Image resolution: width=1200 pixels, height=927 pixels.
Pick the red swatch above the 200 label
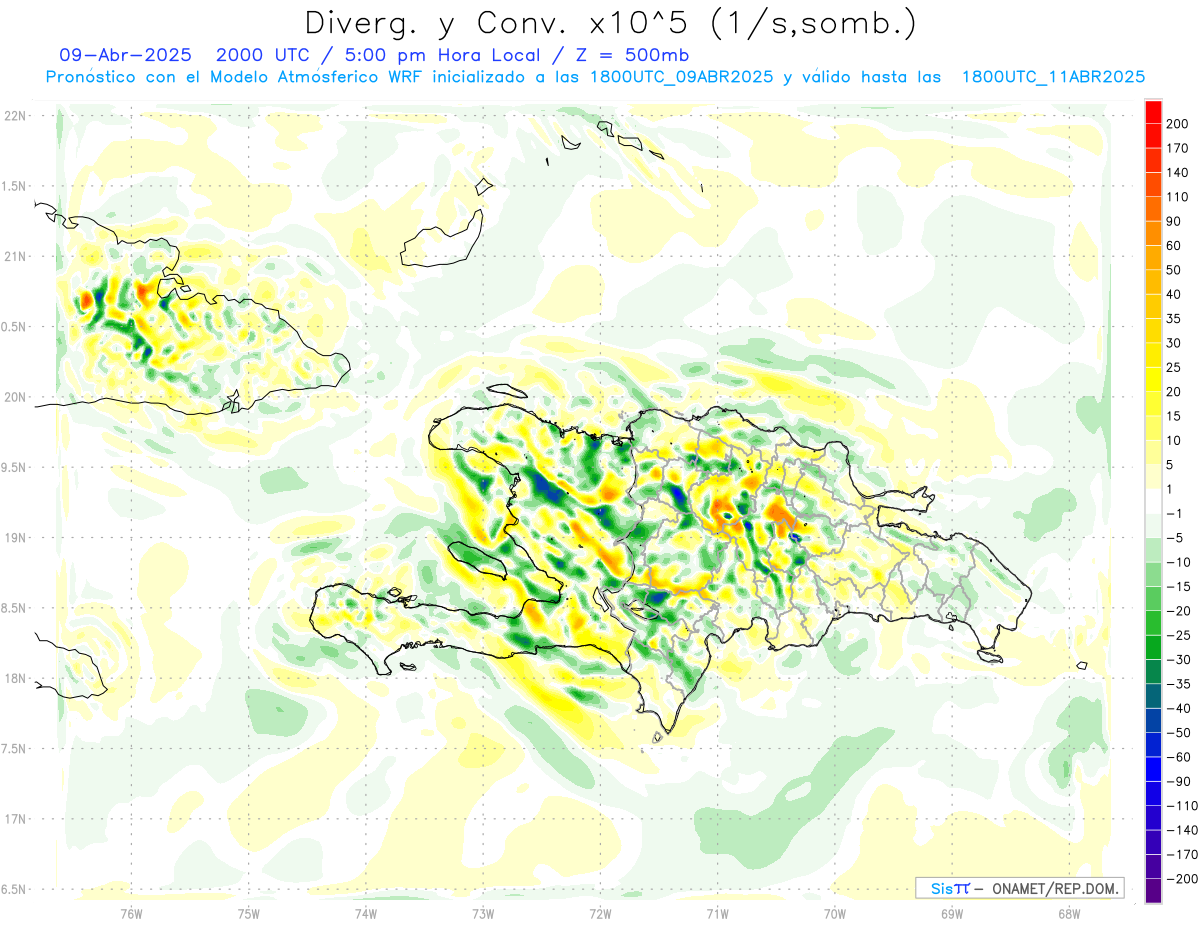(1153, 112)
